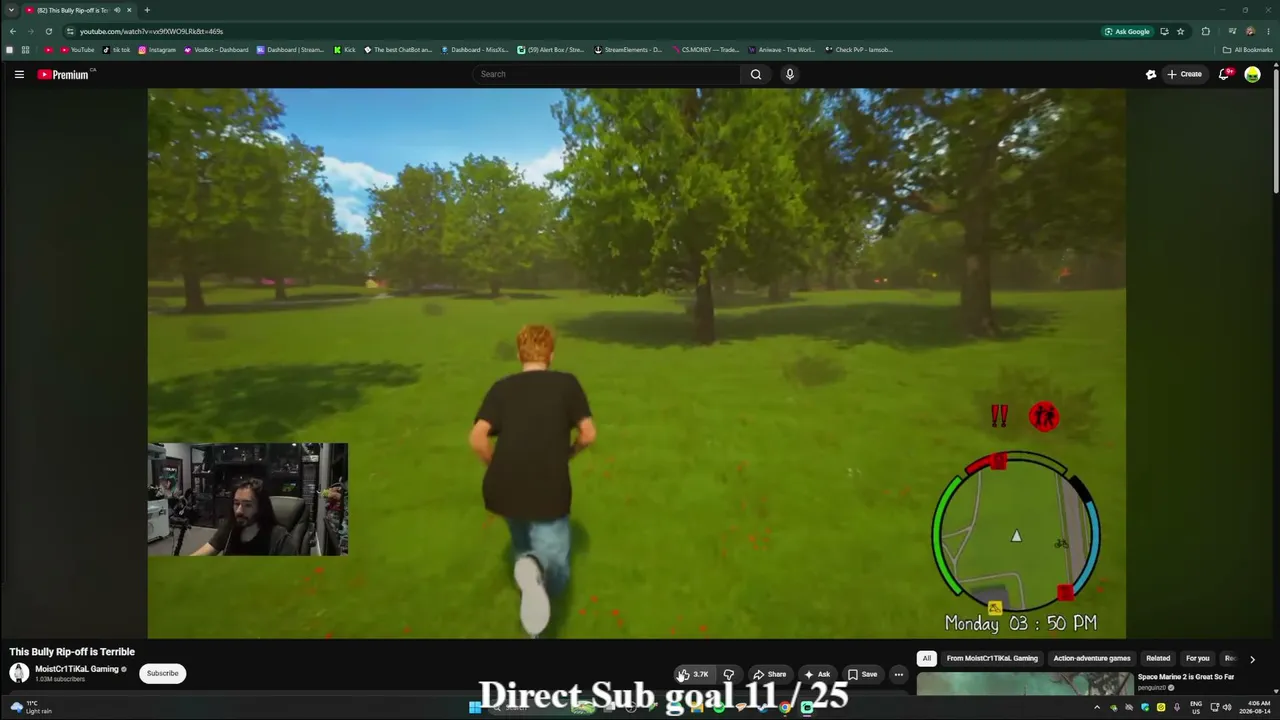Open the Chrome extensions puzzle icon
This screenshot has width=1280, height=720.
1206,31
